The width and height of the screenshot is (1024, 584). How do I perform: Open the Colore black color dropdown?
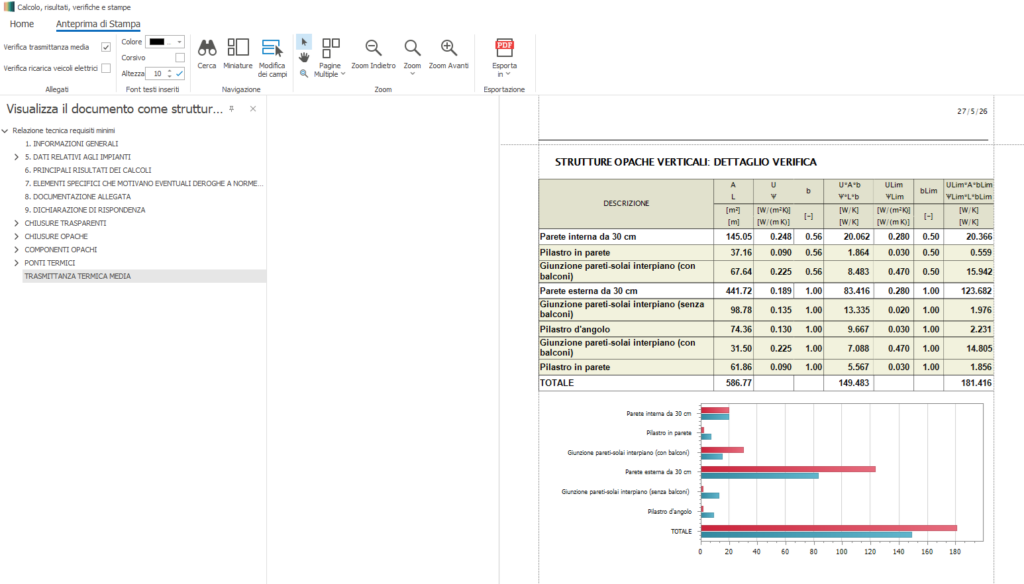click(165, 42)
